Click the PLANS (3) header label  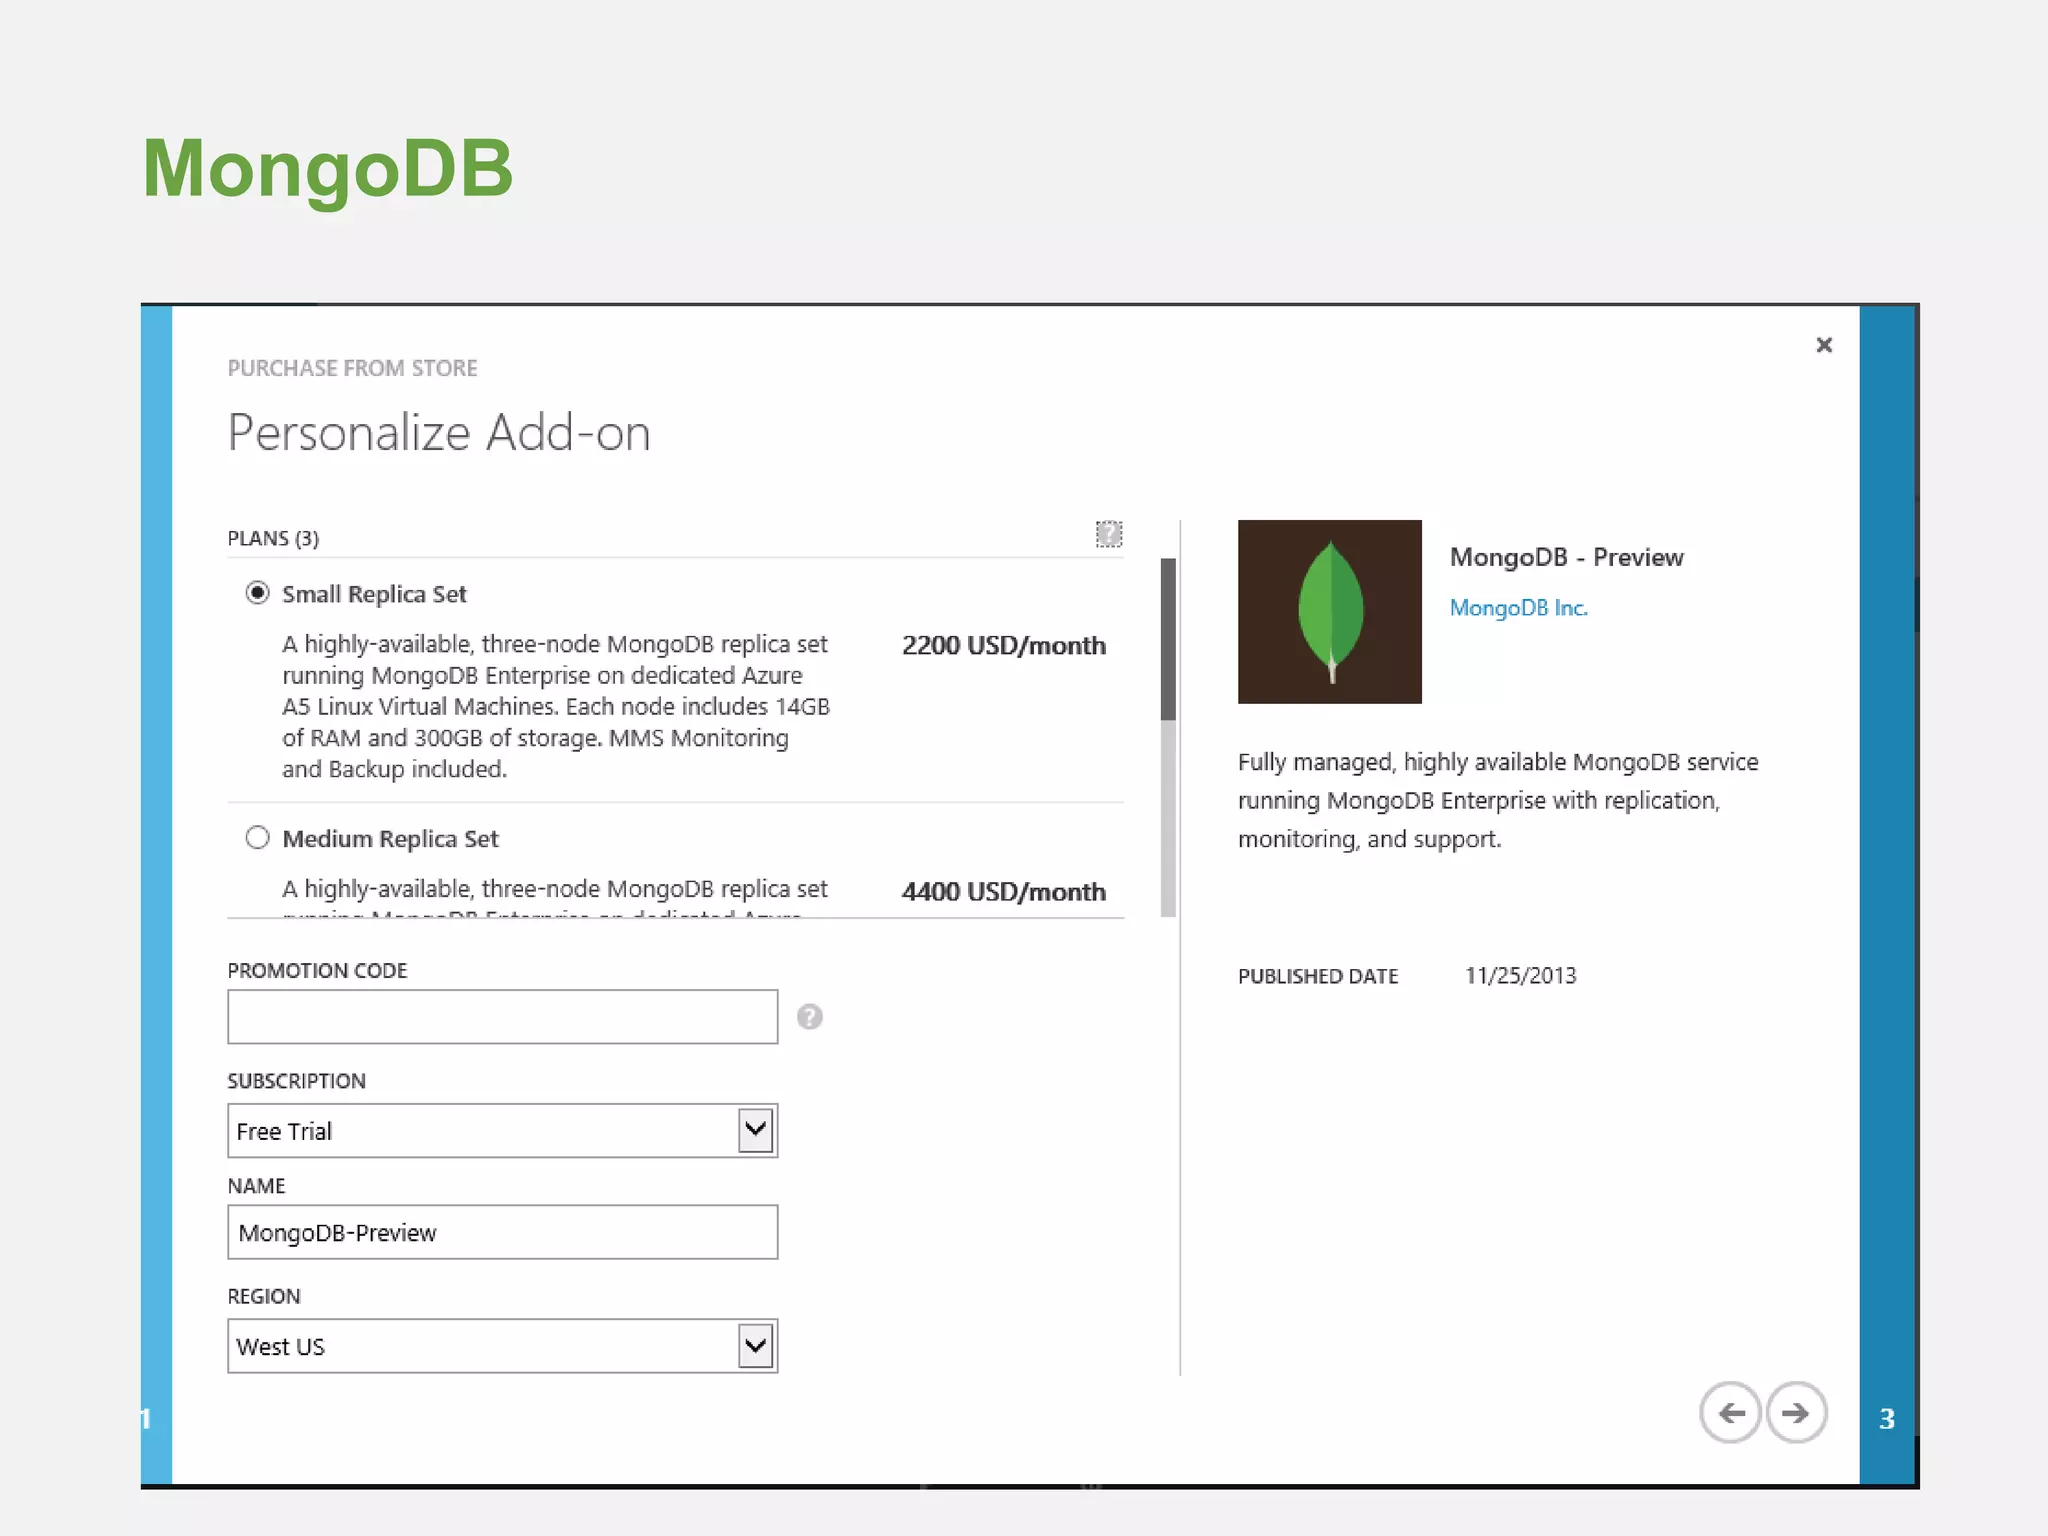pos(273,538)
